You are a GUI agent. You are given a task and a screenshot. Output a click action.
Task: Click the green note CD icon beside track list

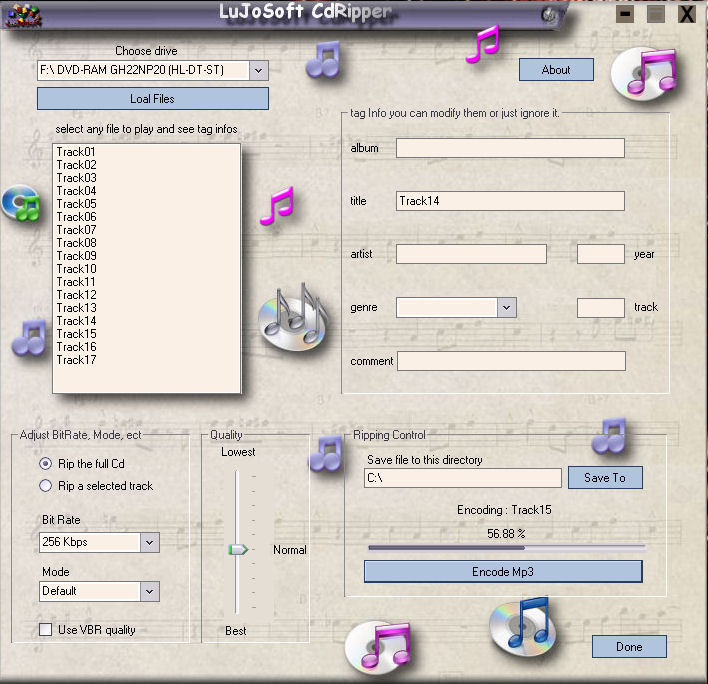[21, 203]
